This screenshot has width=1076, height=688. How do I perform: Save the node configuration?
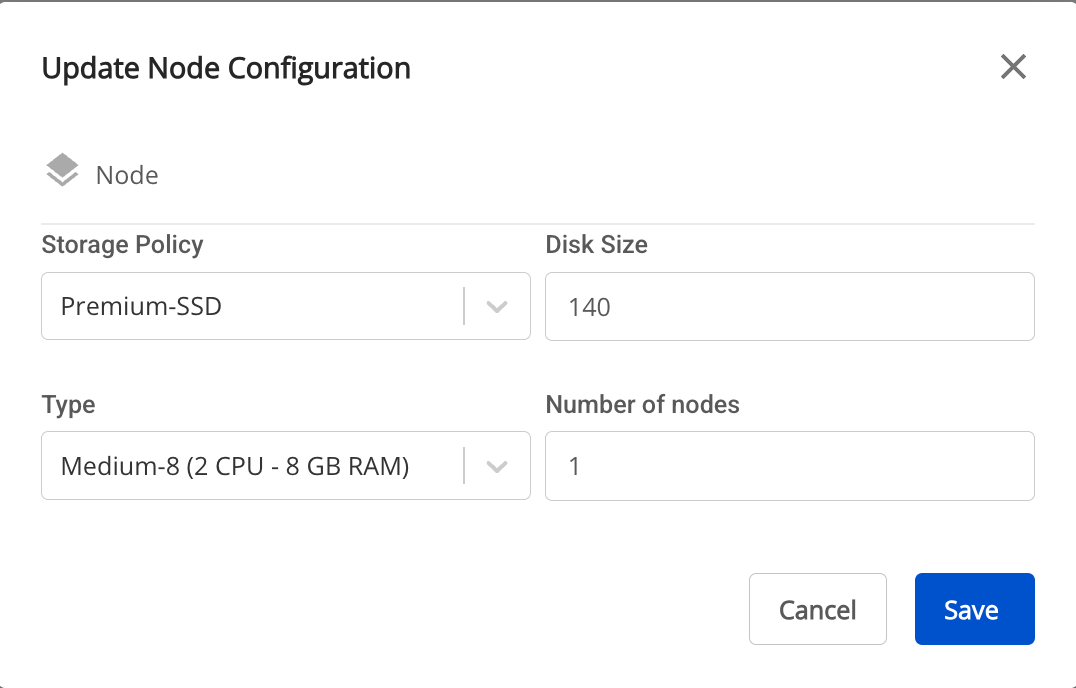point(974,609)
